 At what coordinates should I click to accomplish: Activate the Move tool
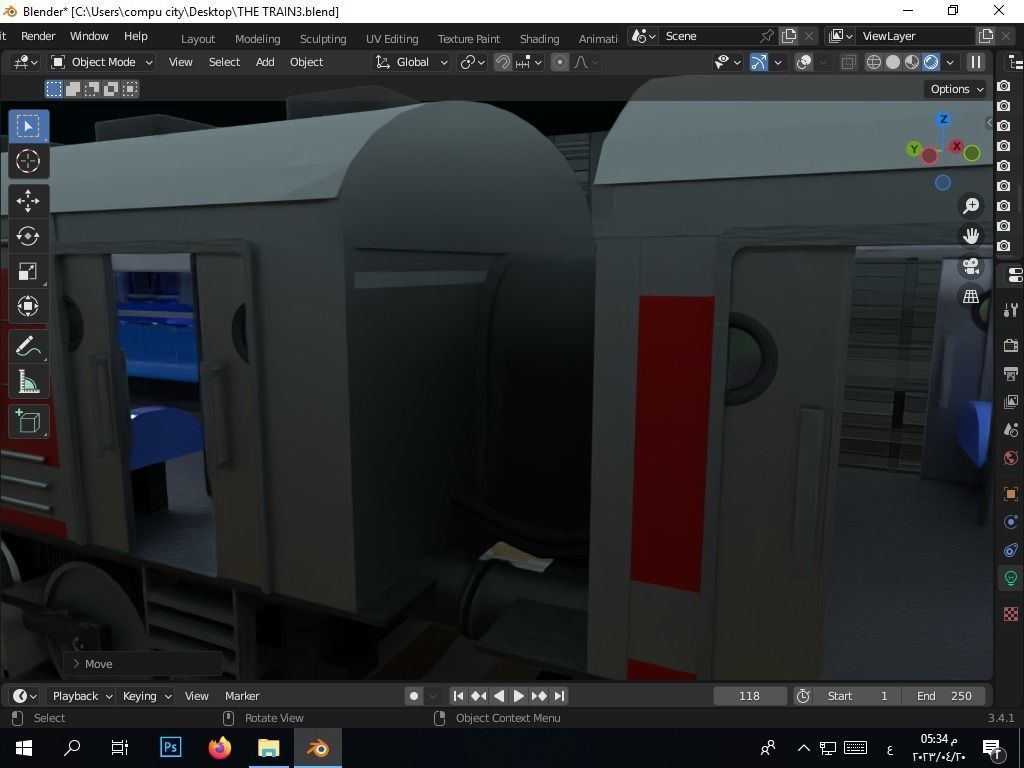28,201
